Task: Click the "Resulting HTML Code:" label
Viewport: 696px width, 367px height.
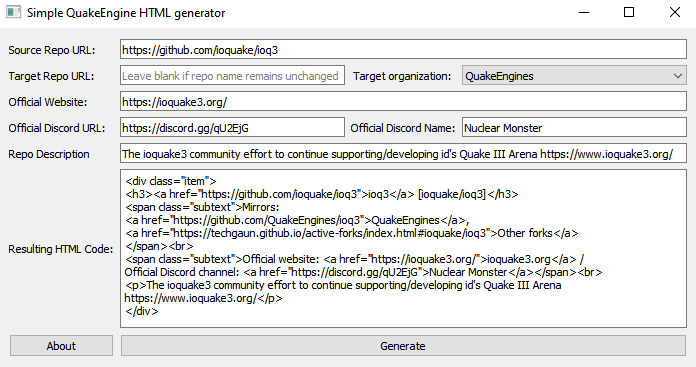Action: coord(60,249)
